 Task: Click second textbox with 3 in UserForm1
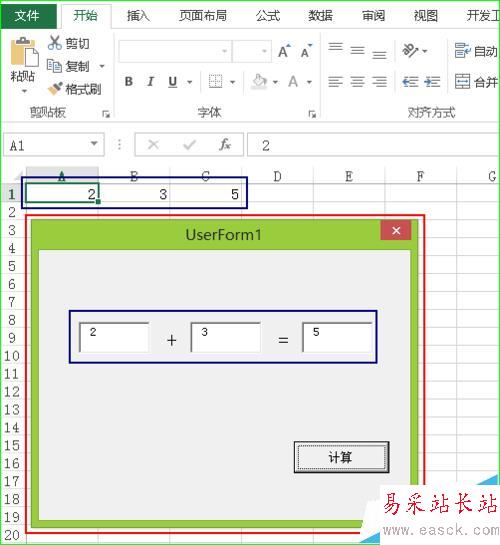(x=226, y=337)
